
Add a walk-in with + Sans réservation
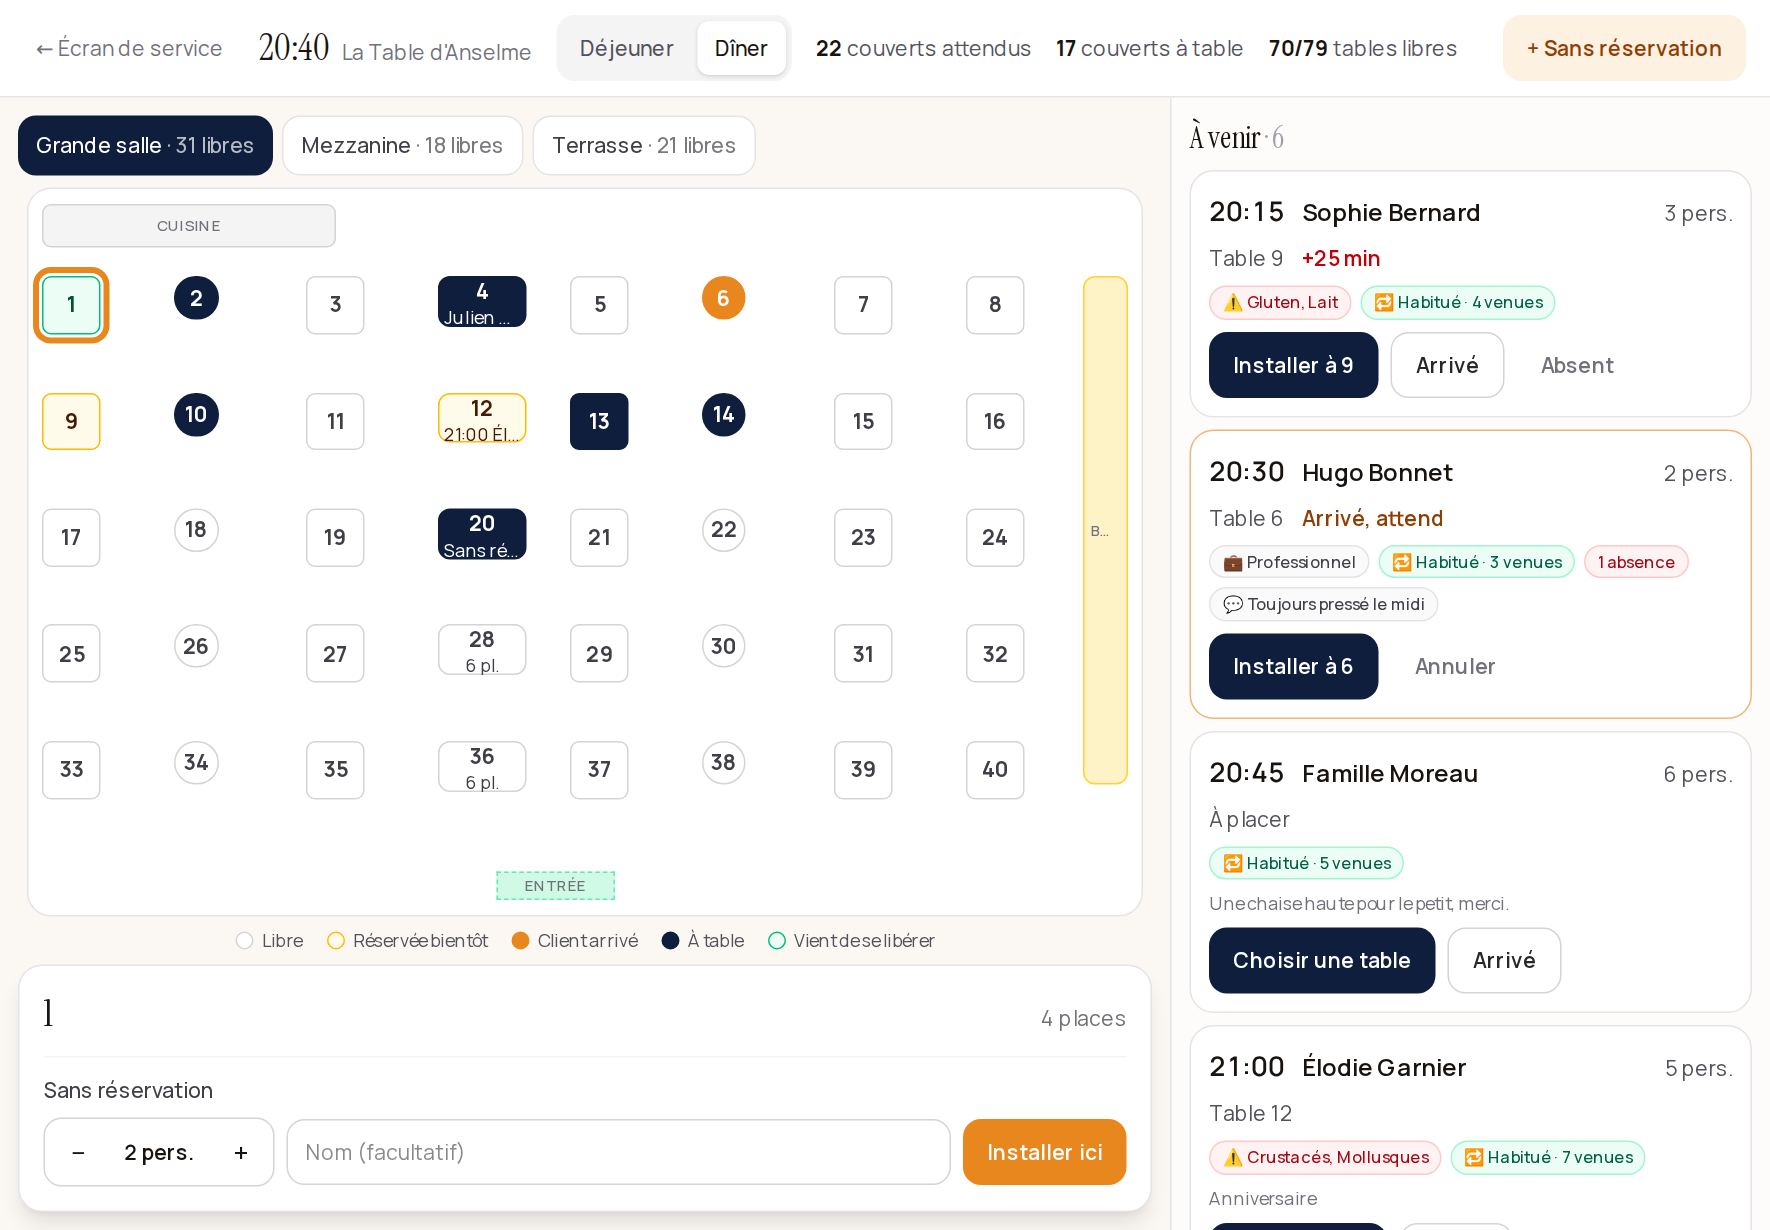tap(1624, 48)
